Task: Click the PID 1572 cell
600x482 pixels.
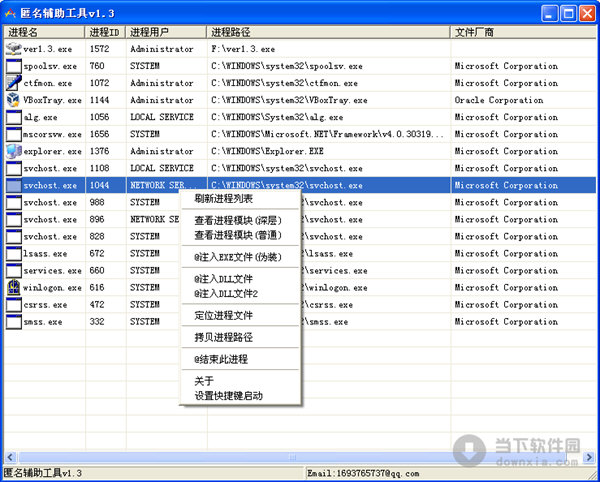Action: point(99,49)
